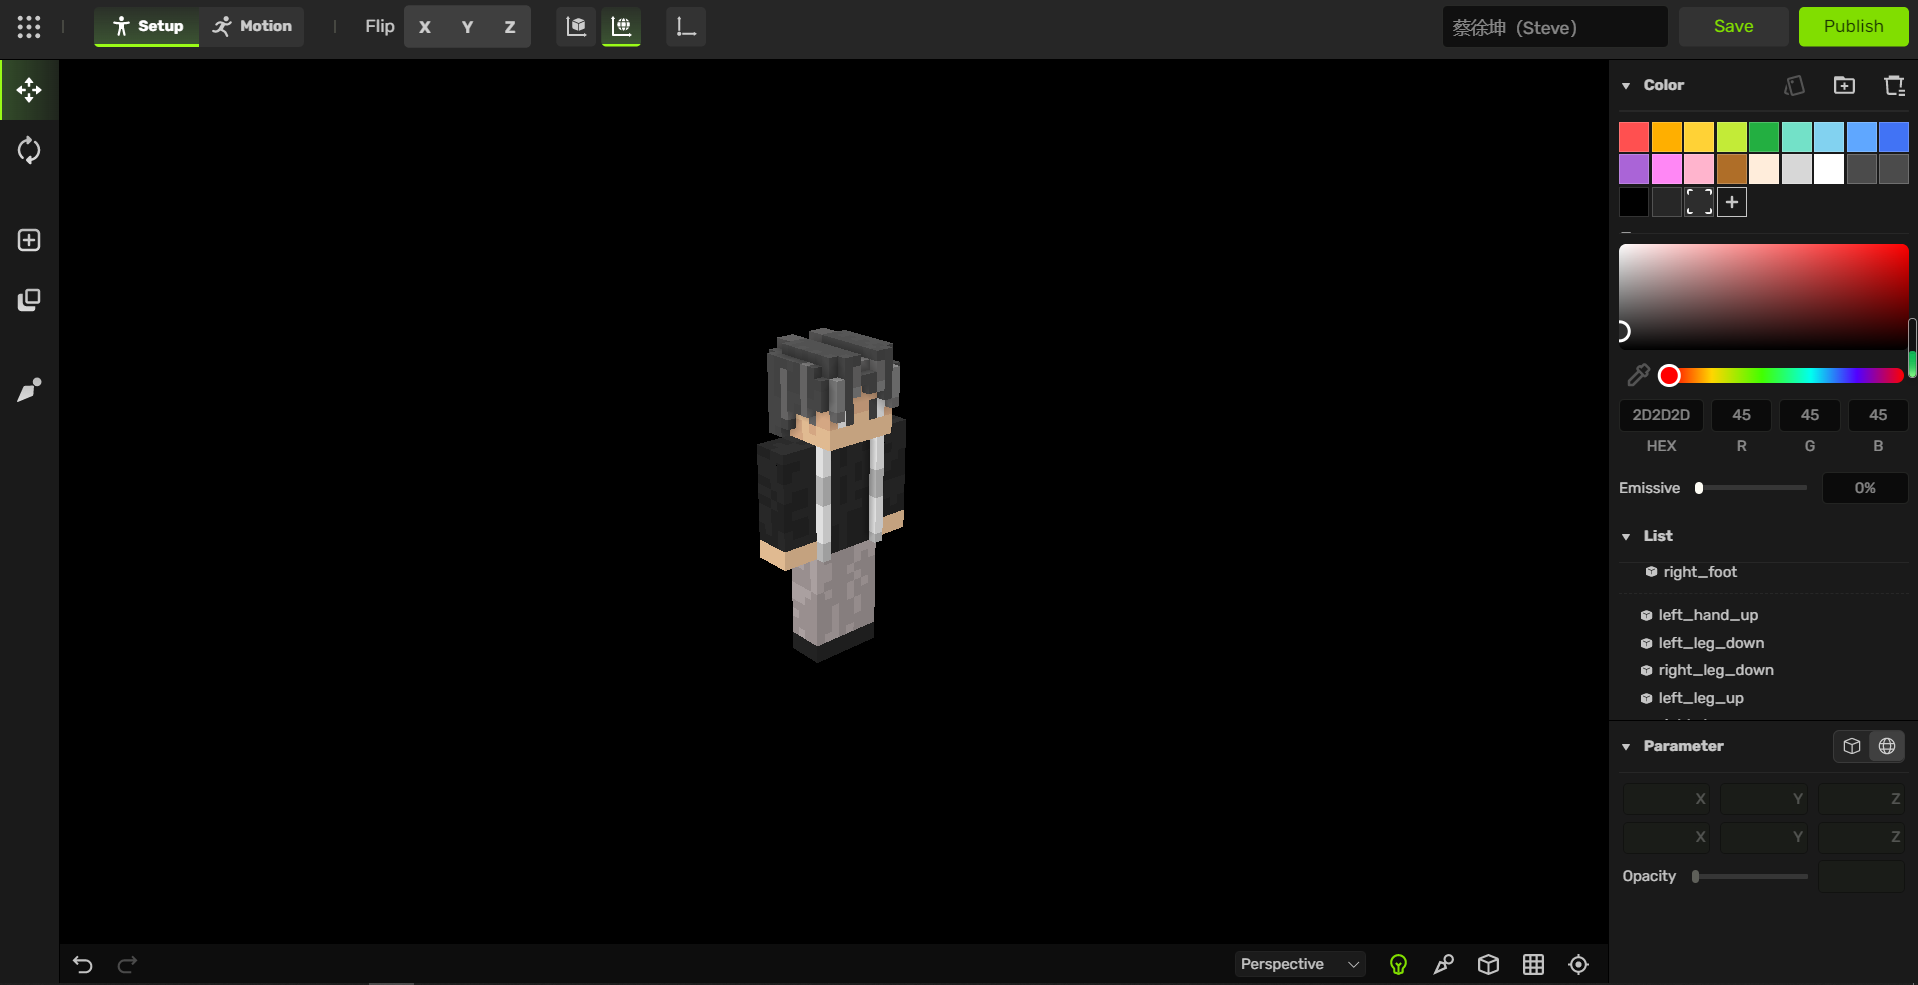Flip along the Z axis
The image size is (1918, 985).
tap(510, 27)
